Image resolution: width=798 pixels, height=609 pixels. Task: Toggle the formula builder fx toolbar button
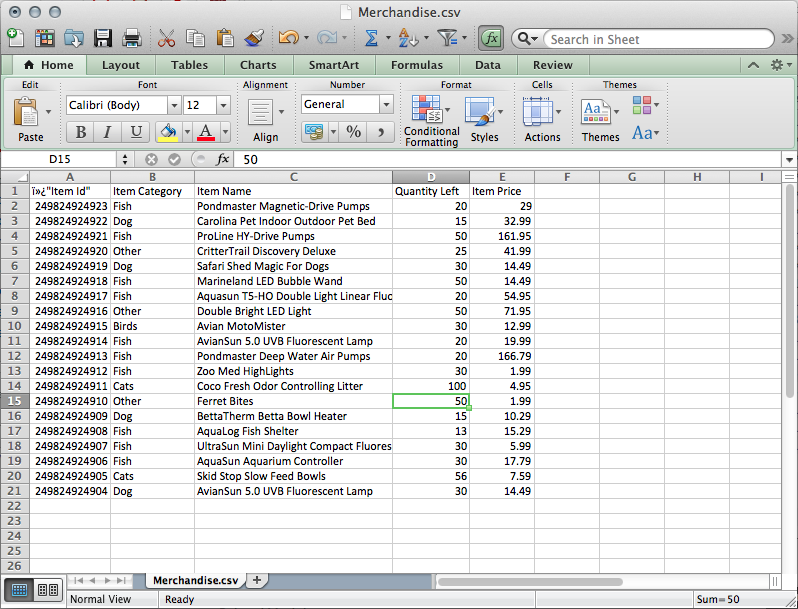tap(491, 38)
